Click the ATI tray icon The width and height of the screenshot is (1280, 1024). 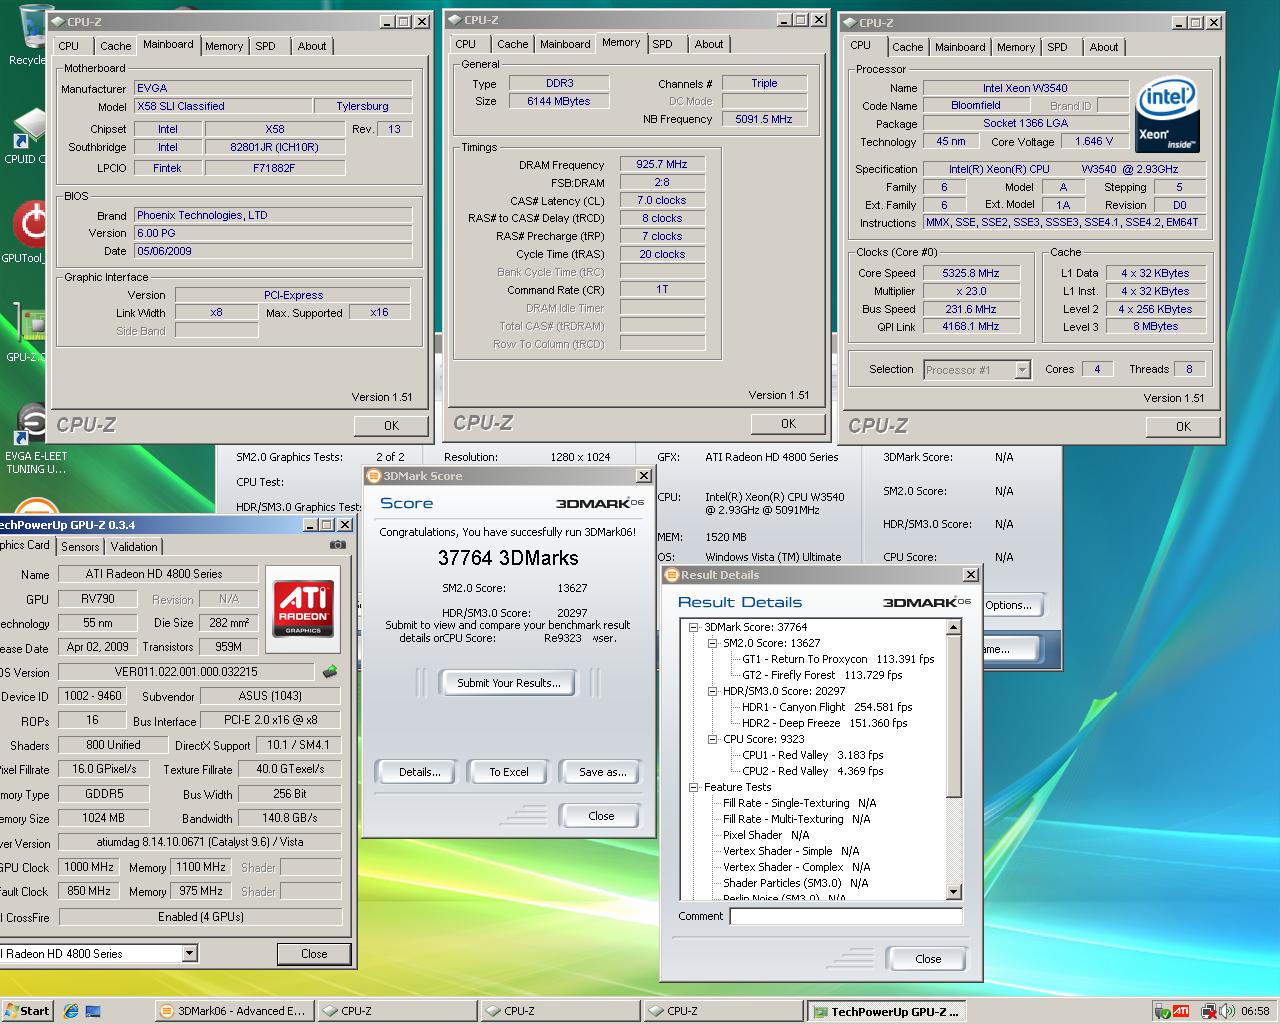pos(1181,1011)
